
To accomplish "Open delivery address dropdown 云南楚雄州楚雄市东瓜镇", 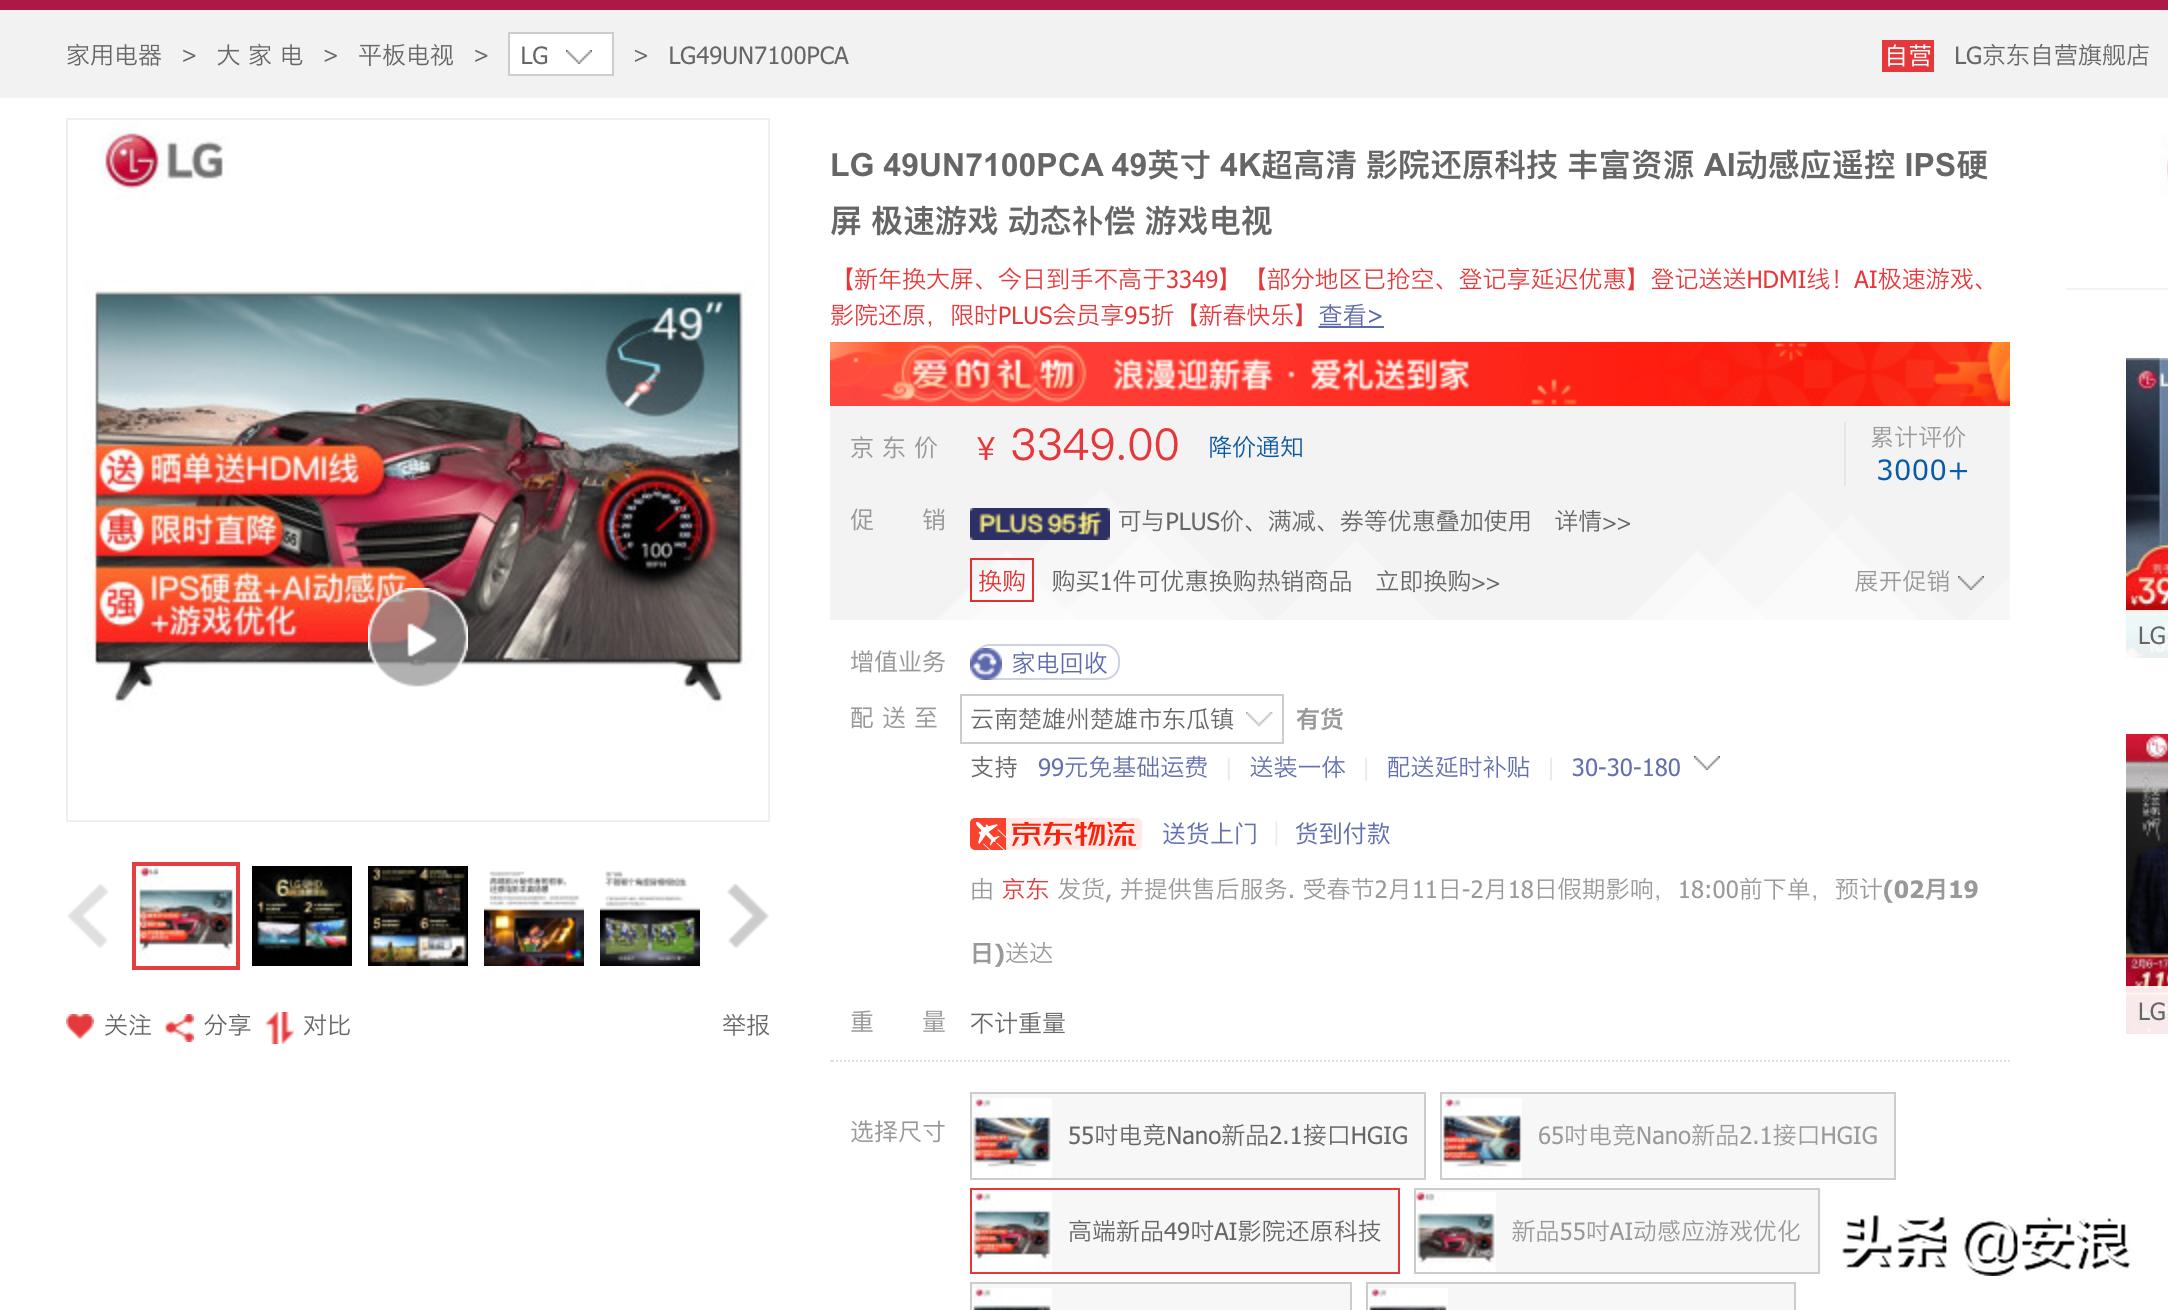I will pos(1120,718).
